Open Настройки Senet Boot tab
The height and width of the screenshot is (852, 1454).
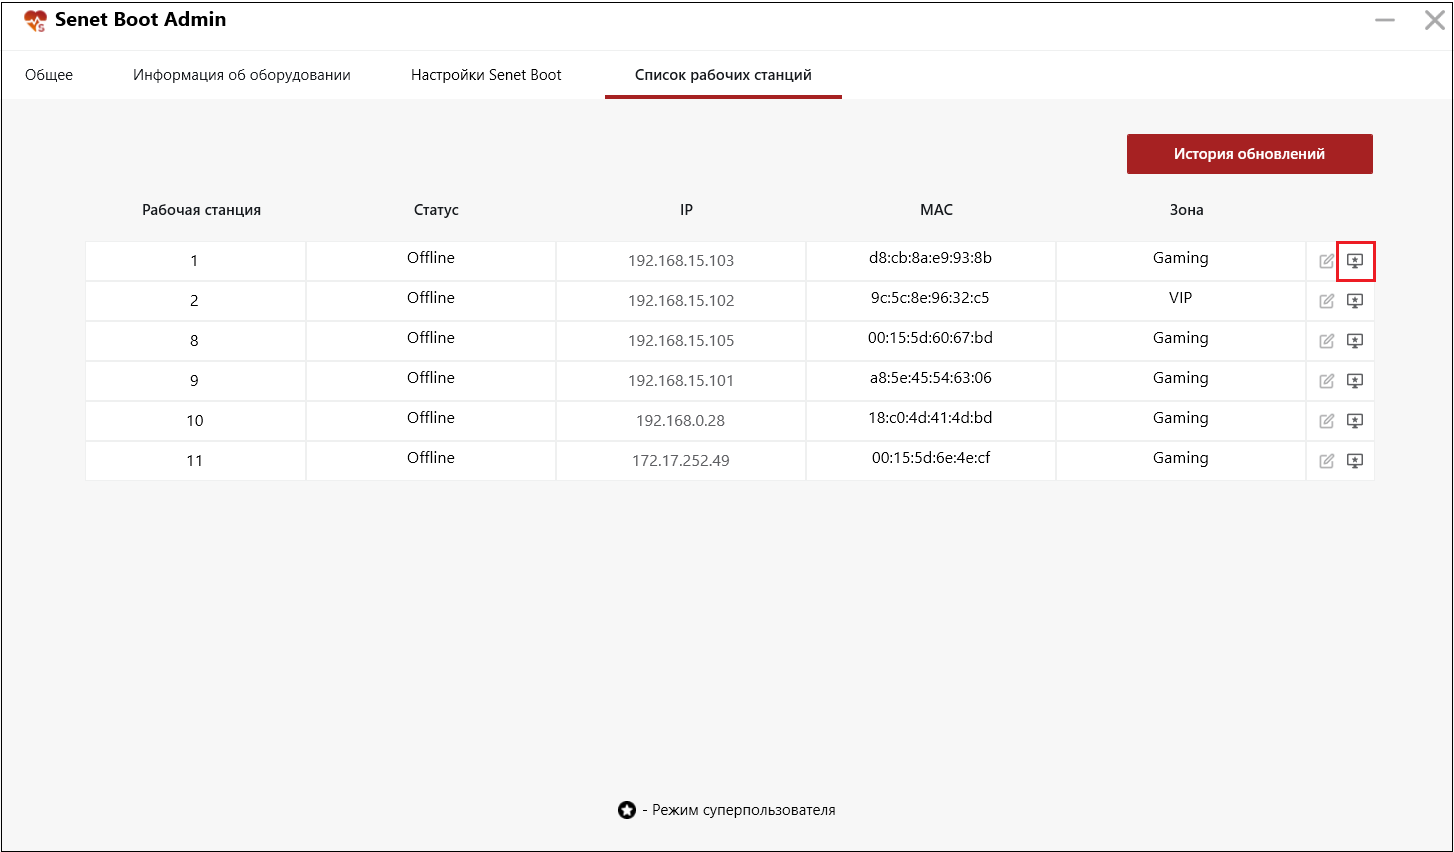[x=486, y=75]
